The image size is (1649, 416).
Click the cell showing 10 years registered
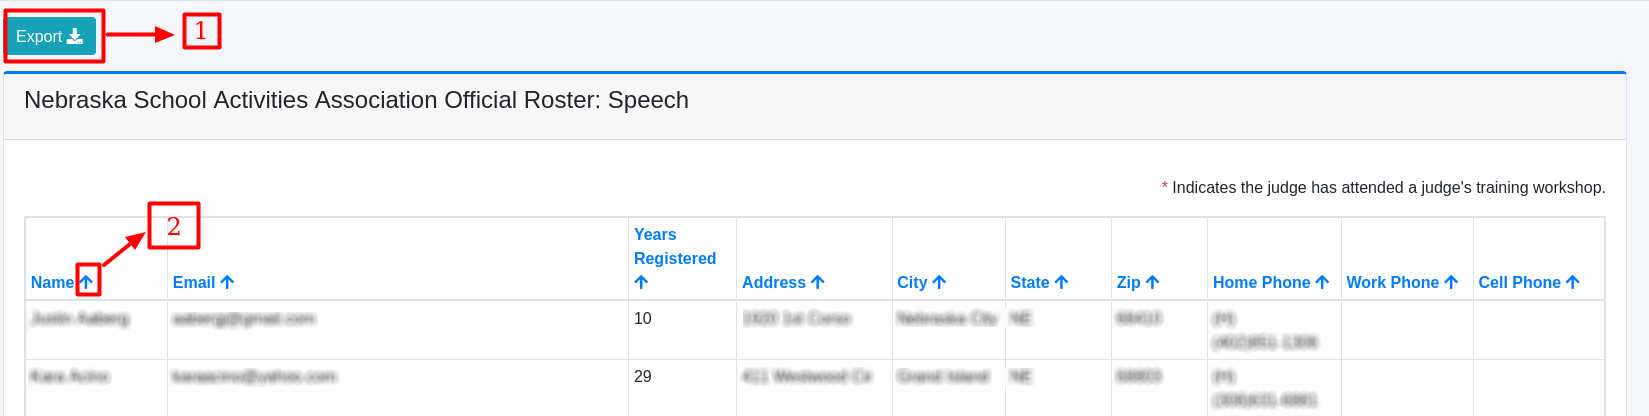pyautogui.click(x=643, y=318)
